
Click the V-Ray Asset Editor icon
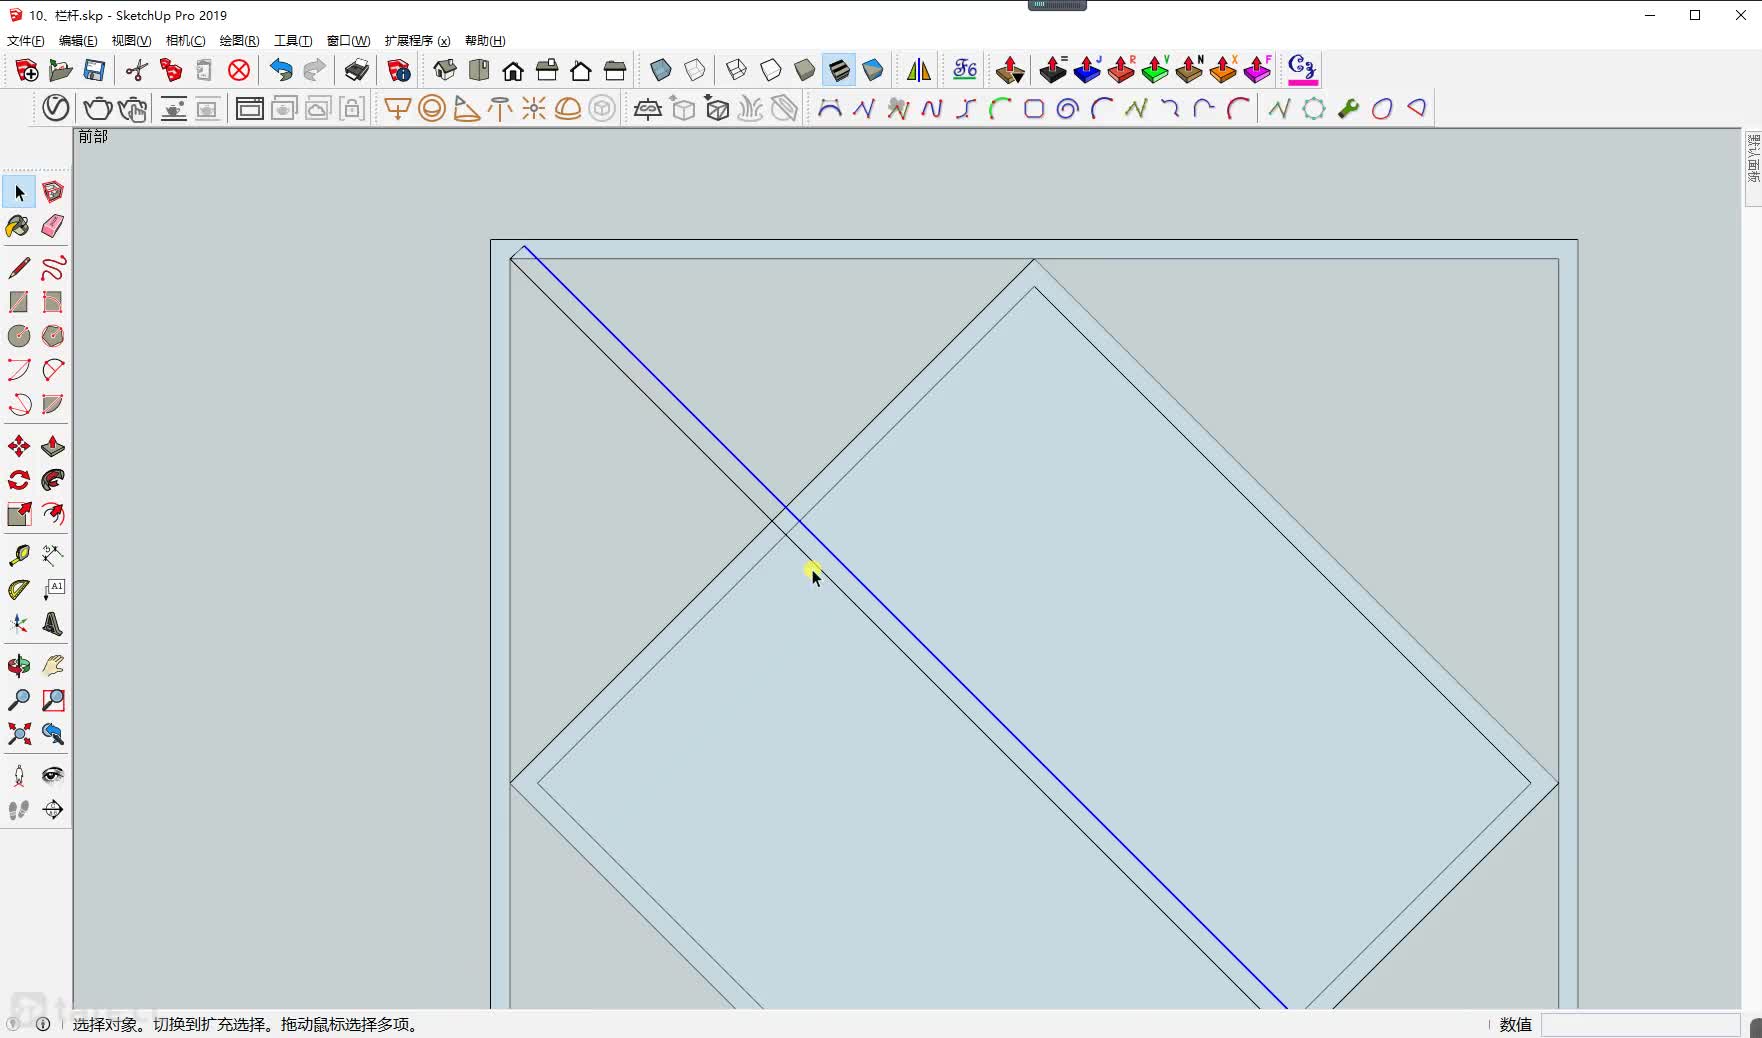[56, 108]
